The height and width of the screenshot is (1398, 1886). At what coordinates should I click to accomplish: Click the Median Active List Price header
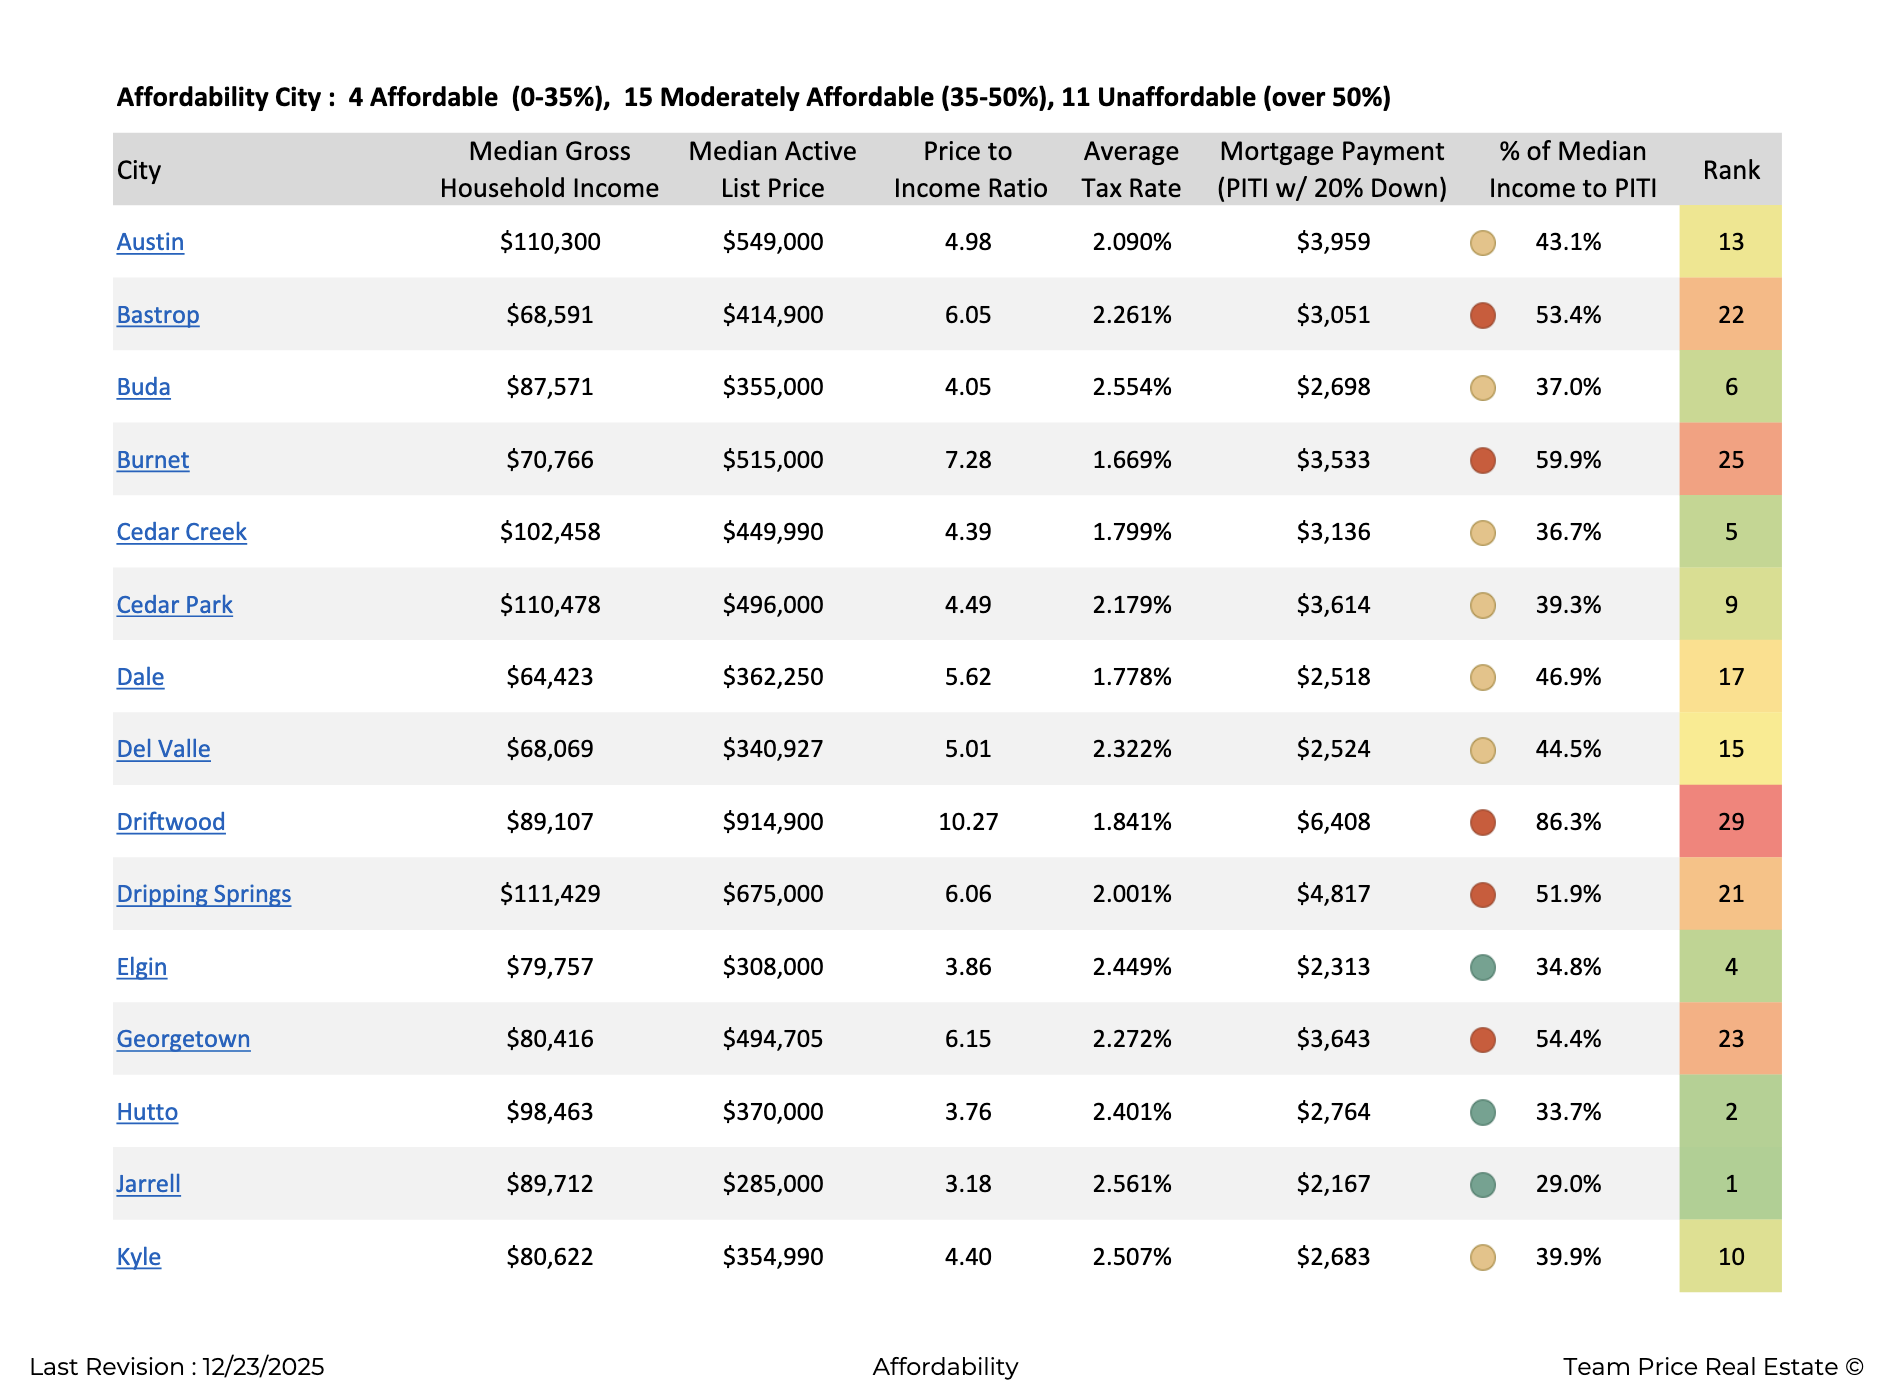click(x=772, y=170)
